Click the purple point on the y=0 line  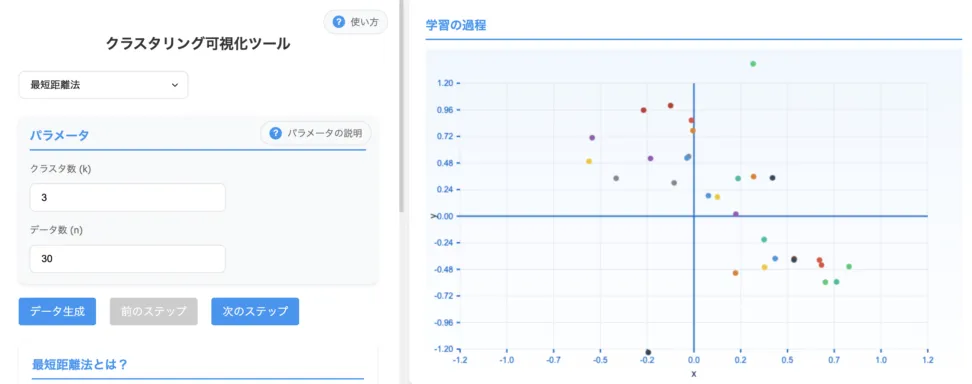736,214
